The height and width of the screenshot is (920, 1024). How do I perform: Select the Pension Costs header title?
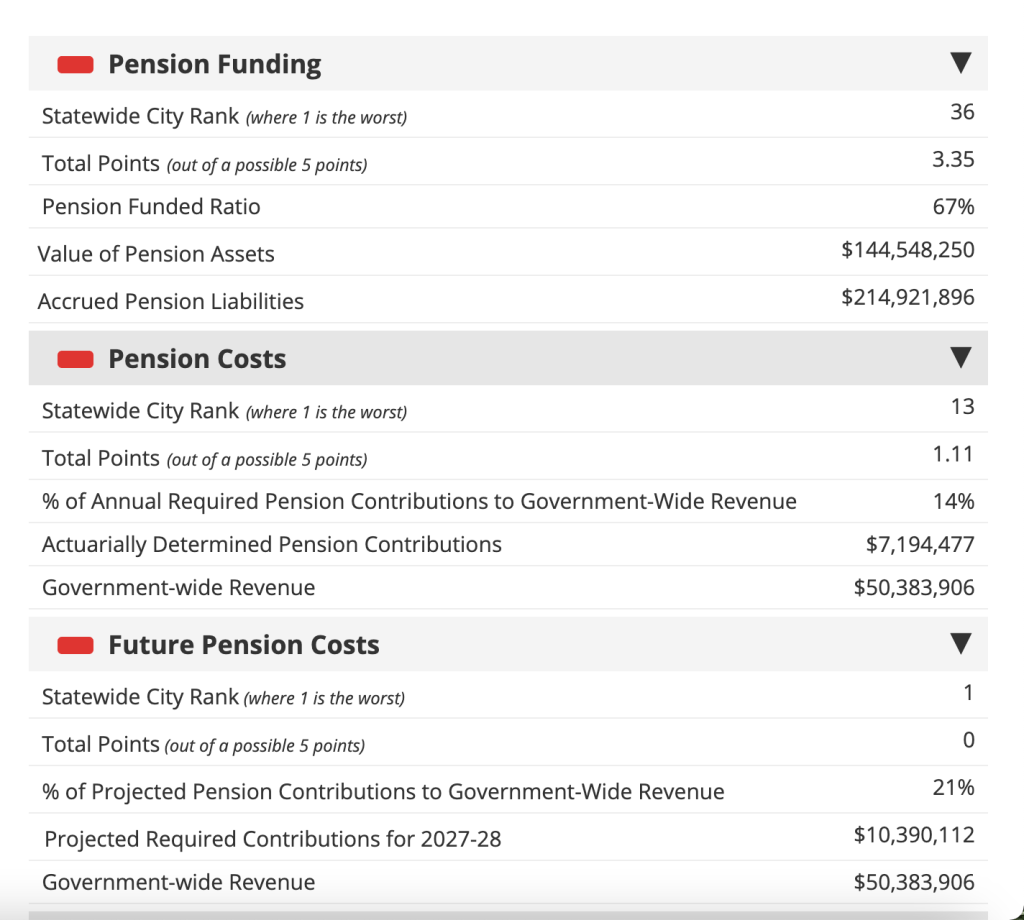pos(197,359)
